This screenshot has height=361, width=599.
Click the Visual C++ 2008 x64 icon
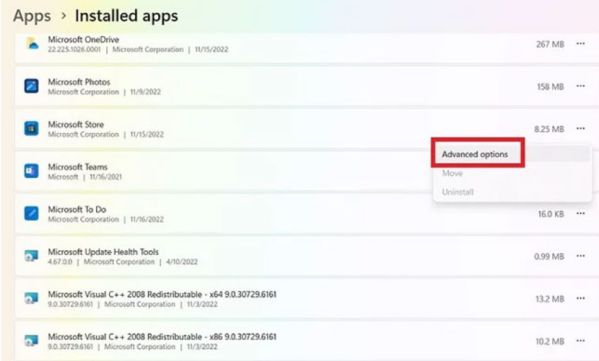pyautogui.click(x=31, y=298)
